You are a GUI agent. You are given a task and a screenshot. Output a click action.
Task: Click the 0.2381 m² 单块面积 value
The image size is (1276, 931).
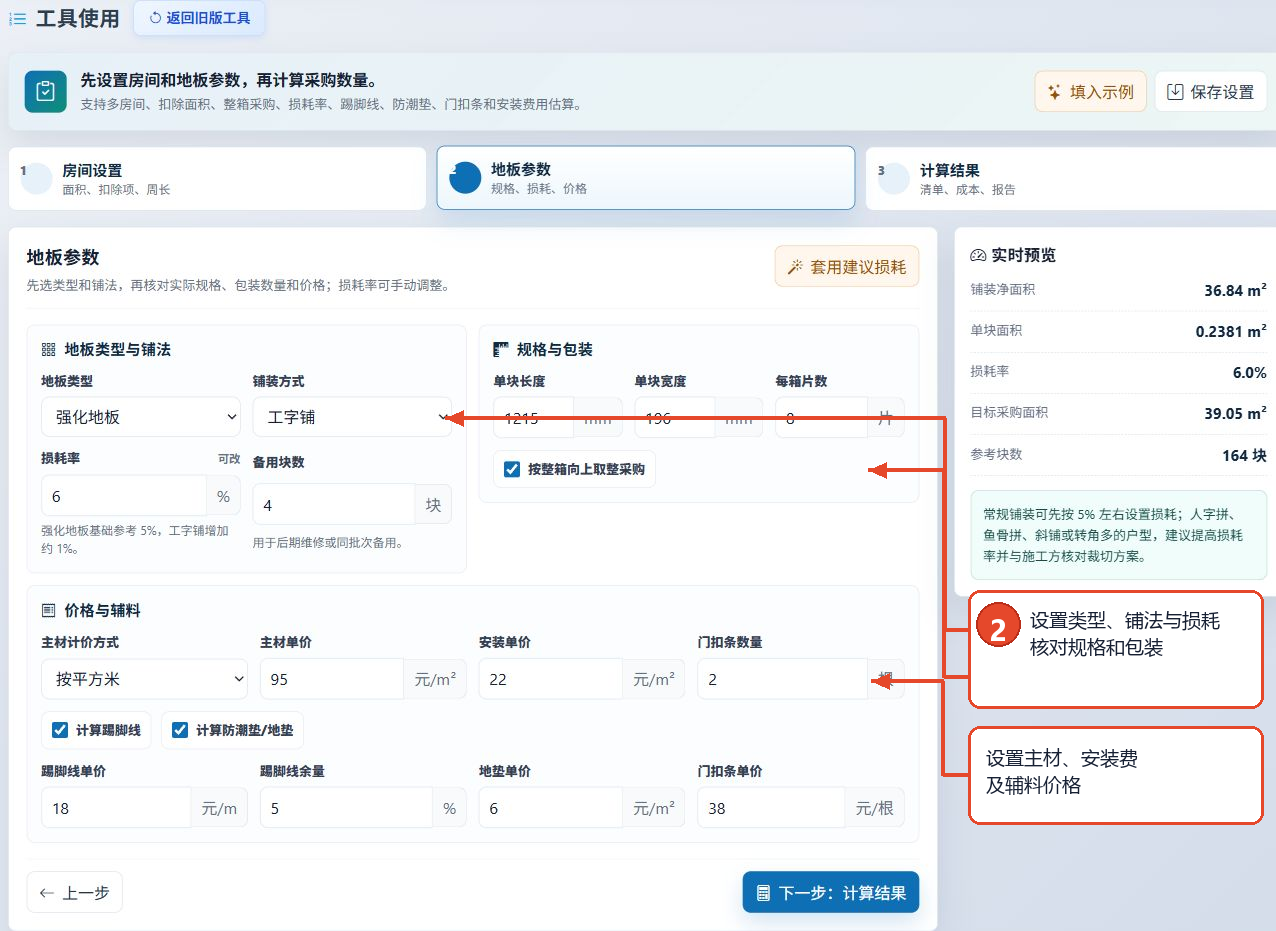coord(1231,331)
